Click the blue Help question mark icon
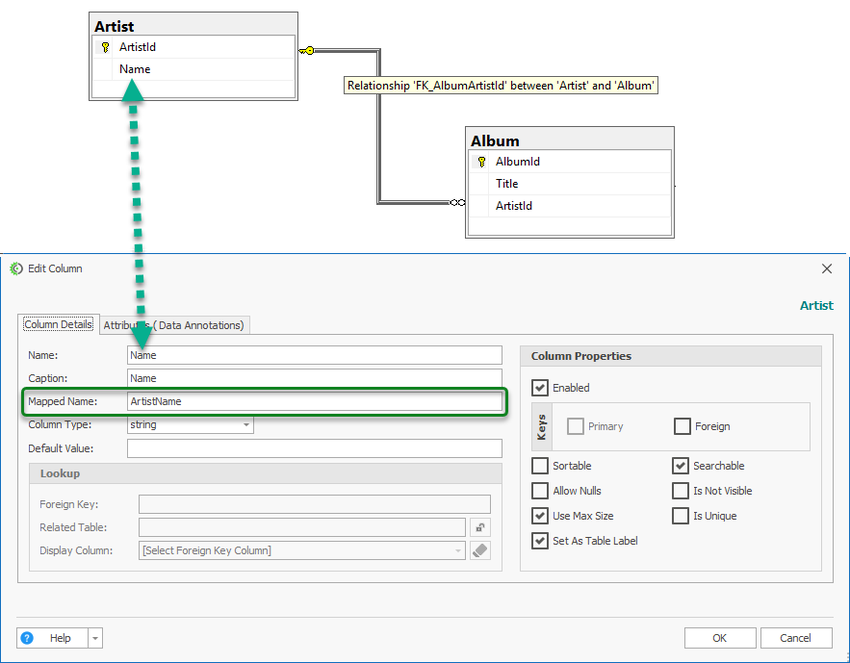850x663 pixels. click(27, 638)
